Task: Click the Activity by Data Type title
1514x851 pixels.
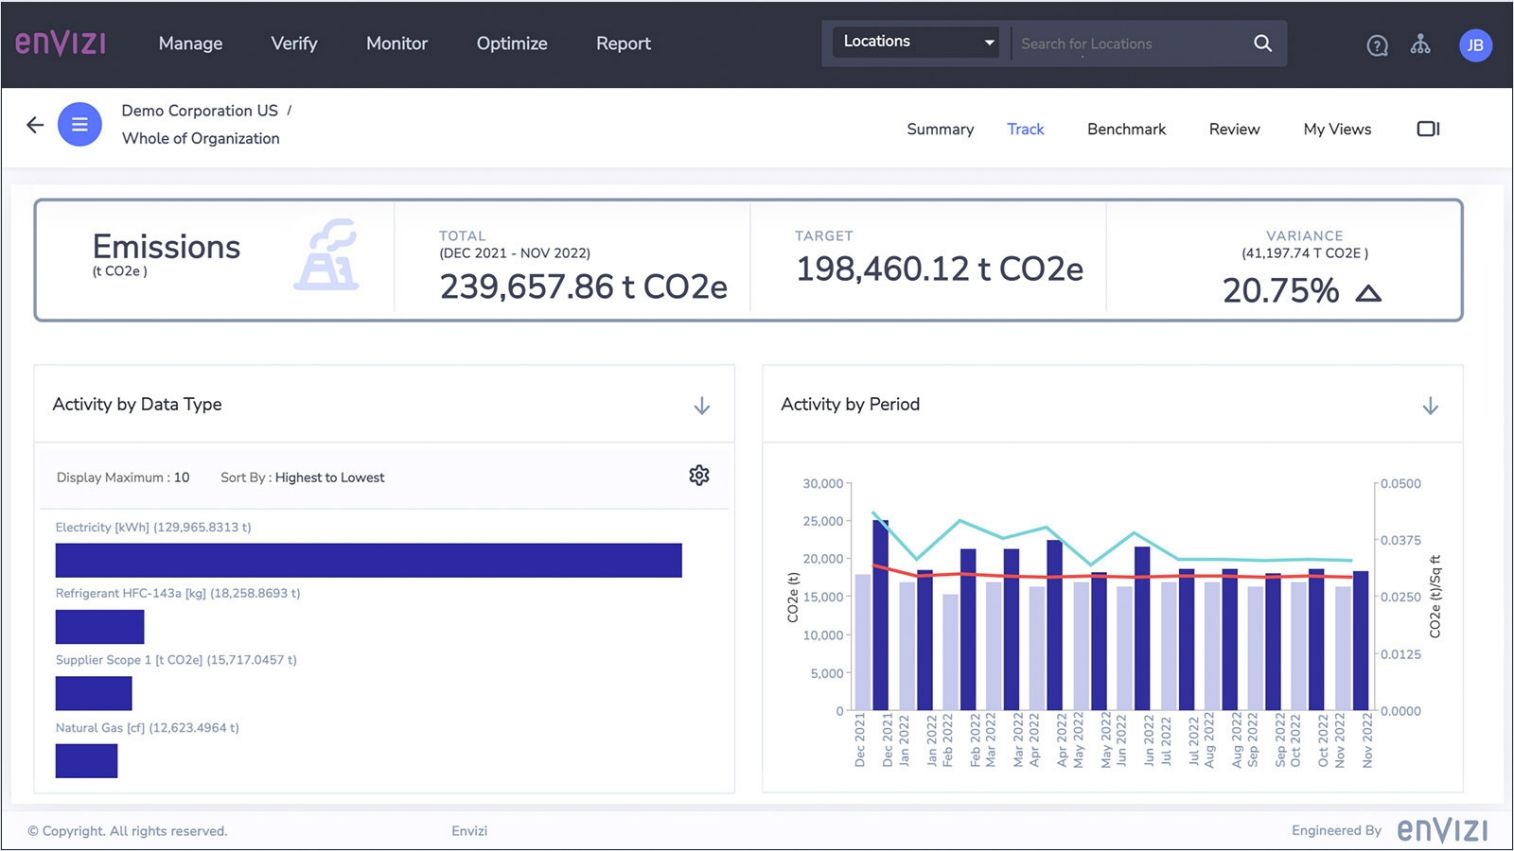Action: click(137, 404)
